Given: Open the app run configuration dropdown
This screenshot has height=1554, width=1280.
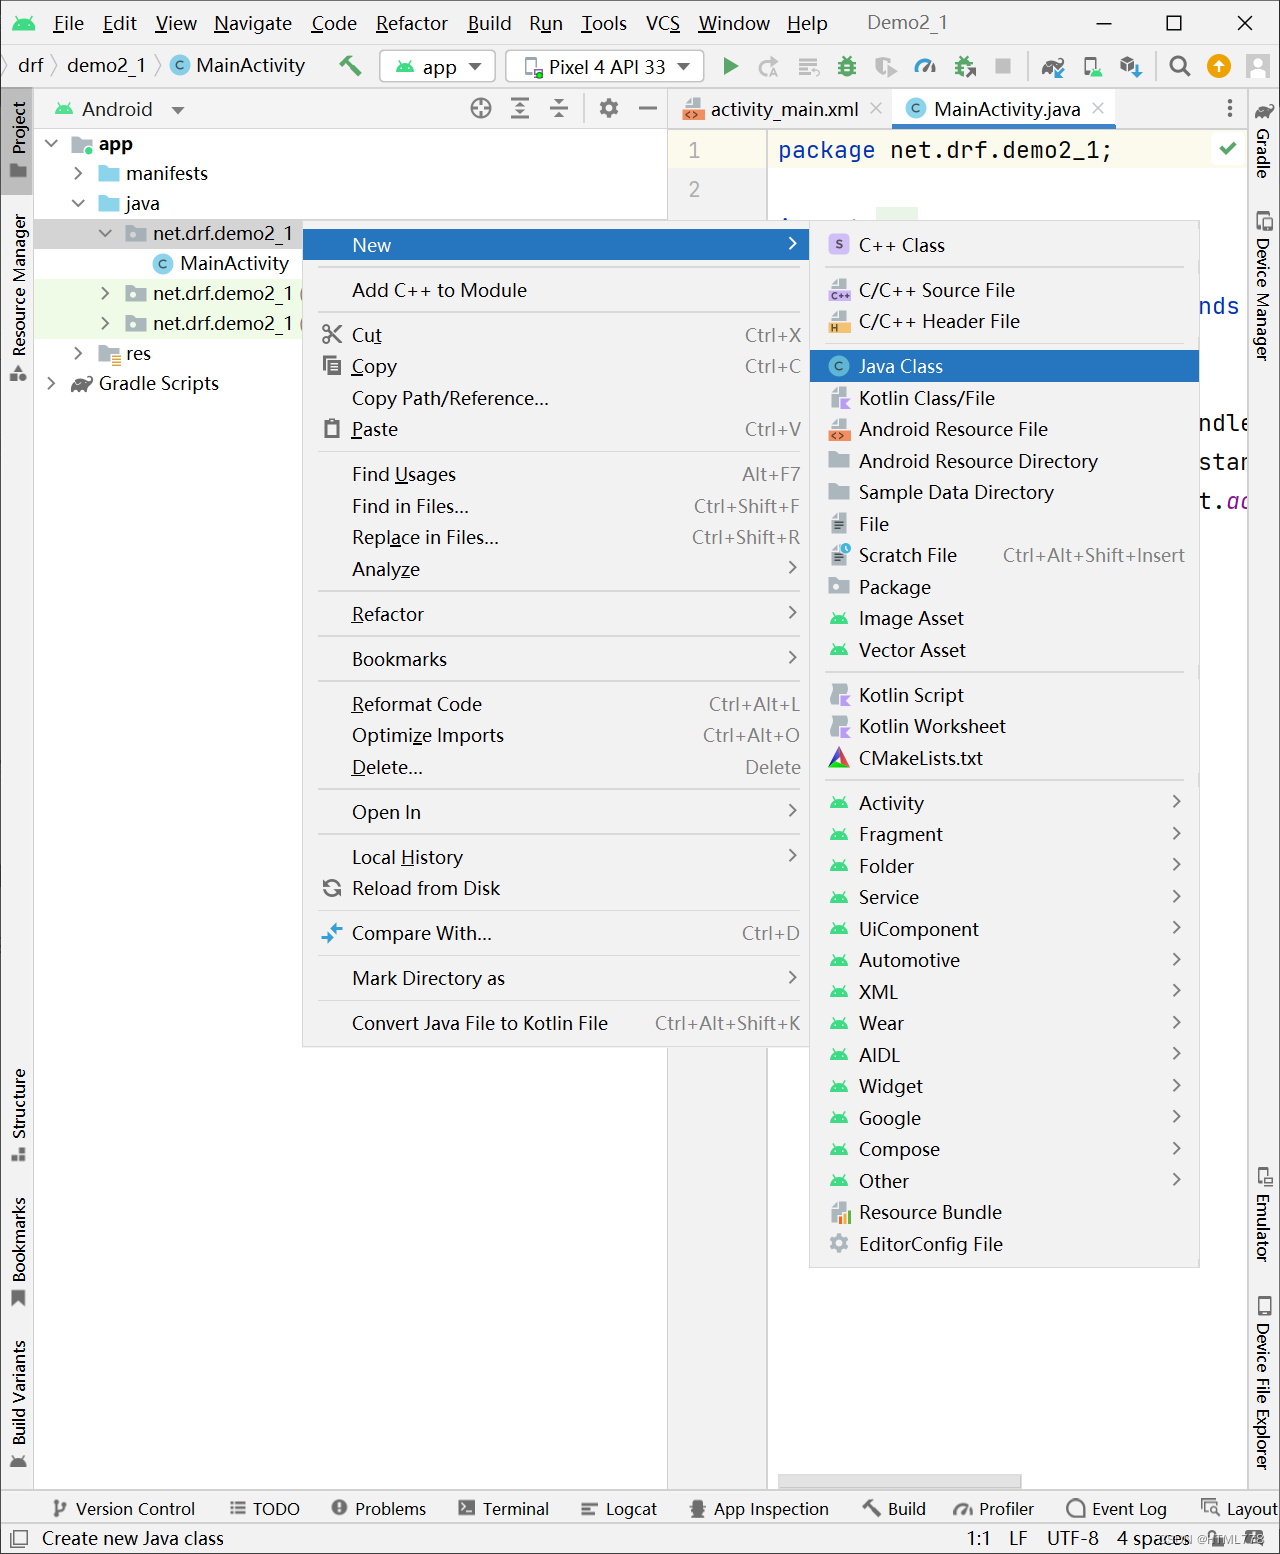Looking at the screenshot, I should click(x=438, y=66).
